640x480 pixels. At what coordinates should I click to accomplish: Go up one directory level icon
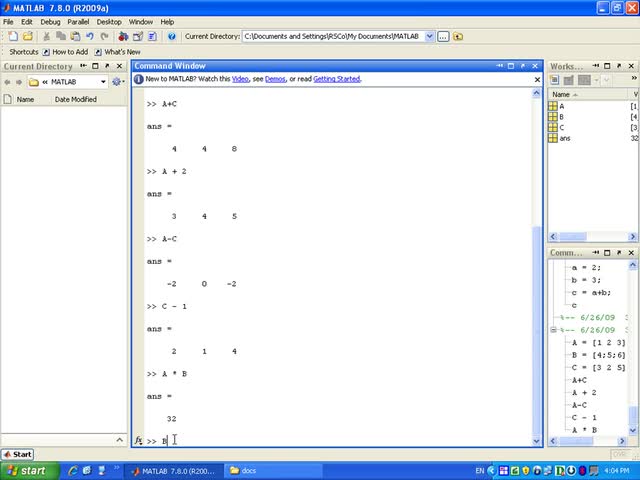click(458, 36)
